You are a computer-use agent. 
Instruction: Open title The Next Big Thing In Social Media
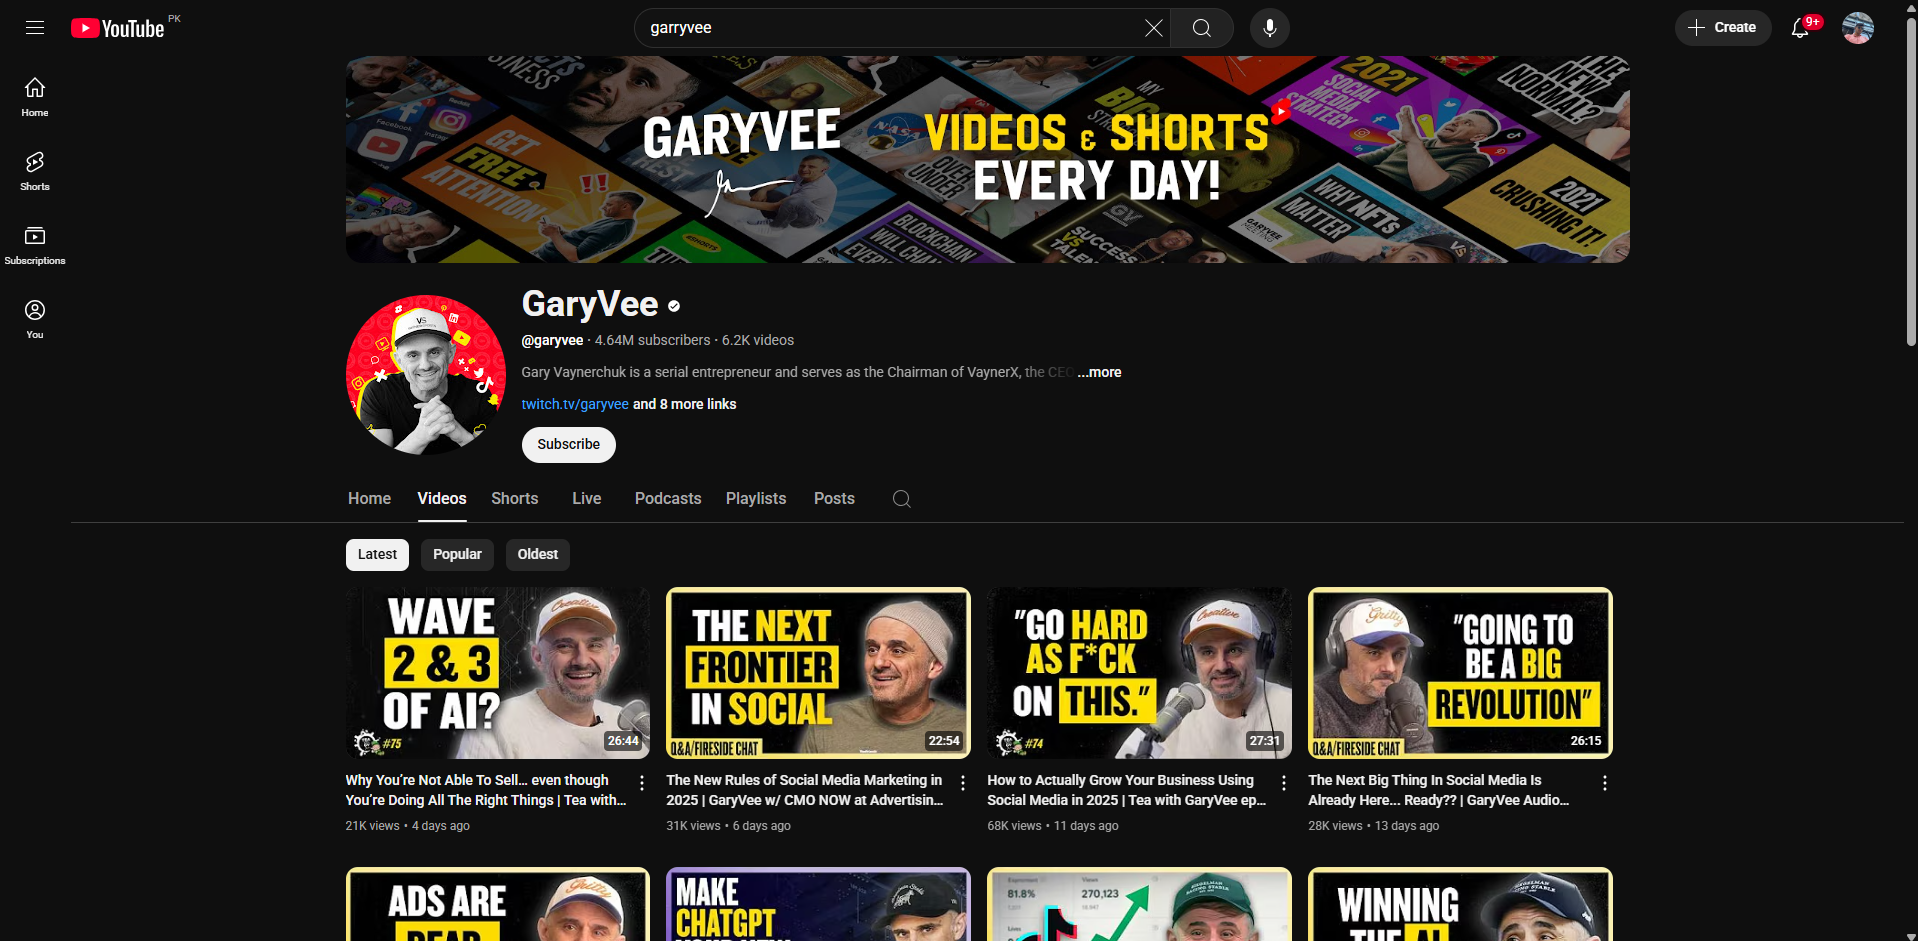1439,790
